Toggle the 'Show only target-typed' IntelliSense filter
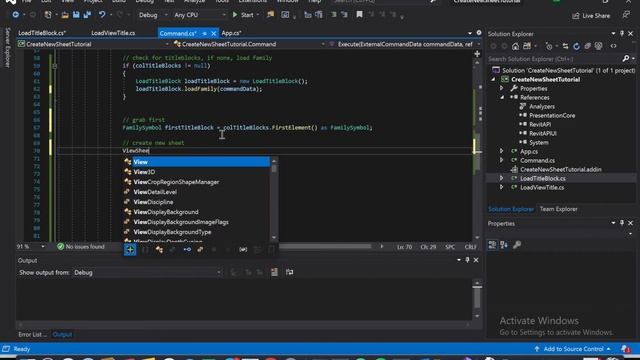This screenshot has height=360, width=640. (x=130, y=249)
